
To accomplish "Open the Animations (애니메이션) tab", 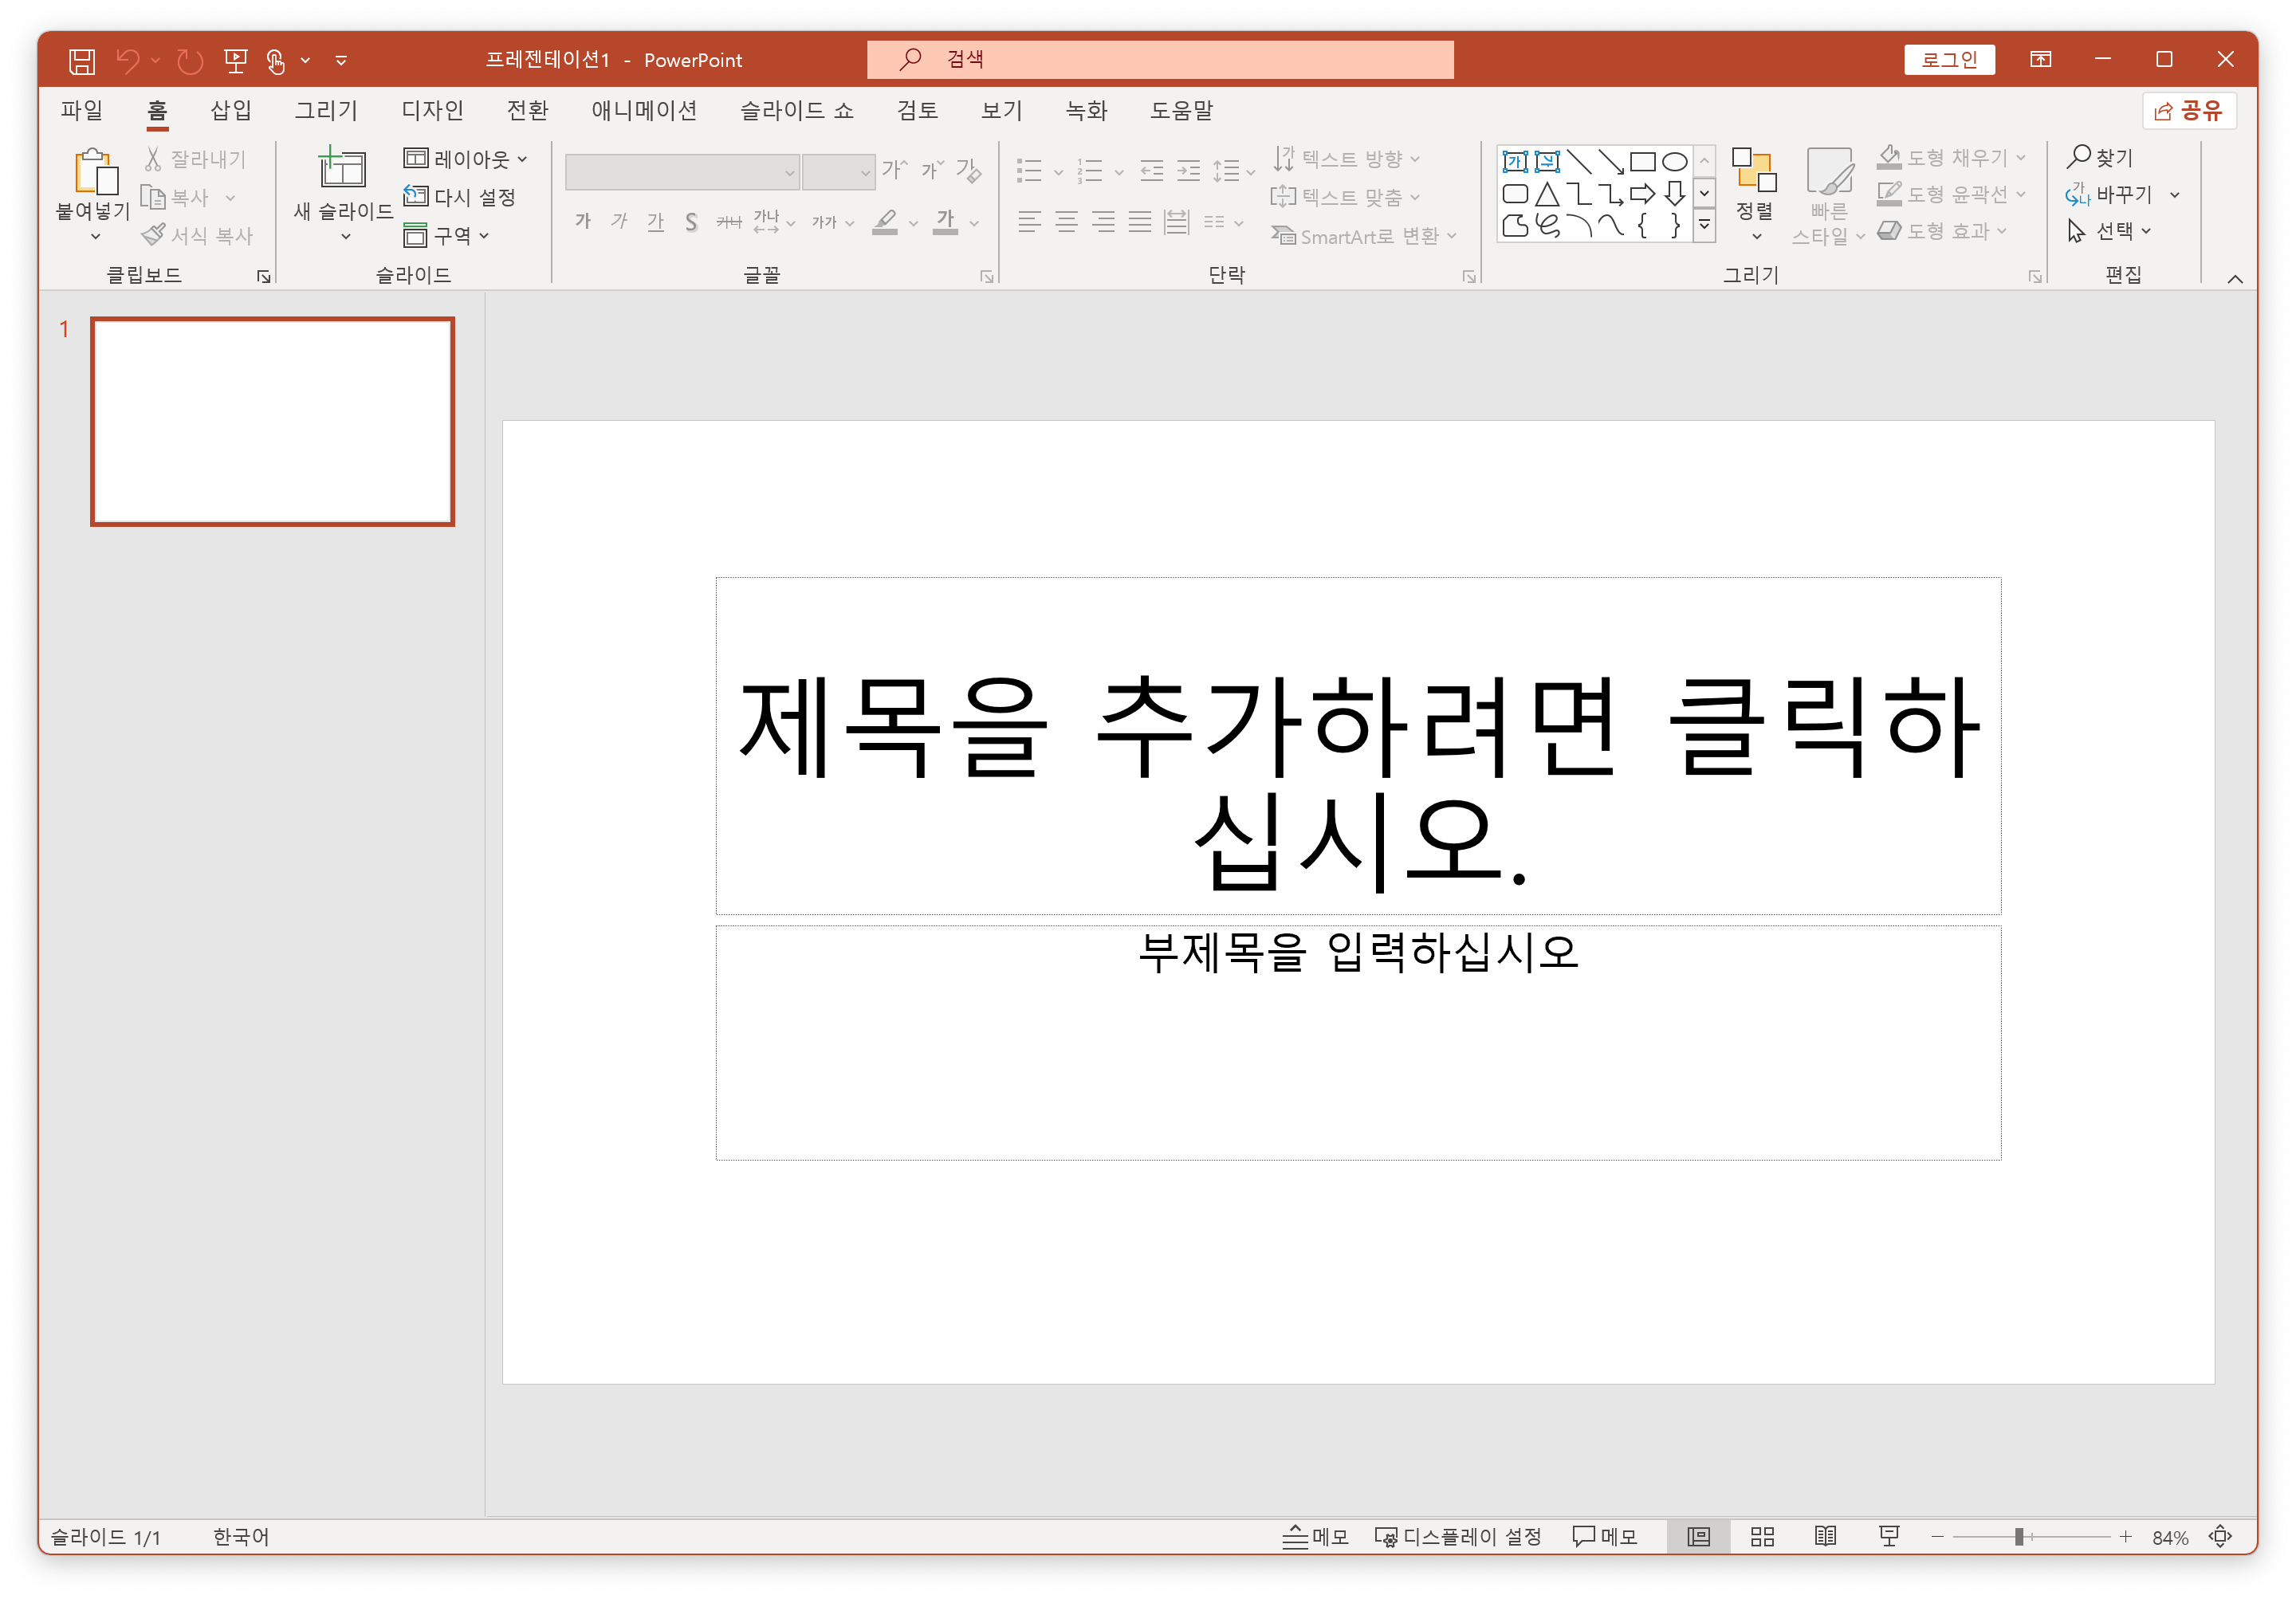I will (643, 110).
